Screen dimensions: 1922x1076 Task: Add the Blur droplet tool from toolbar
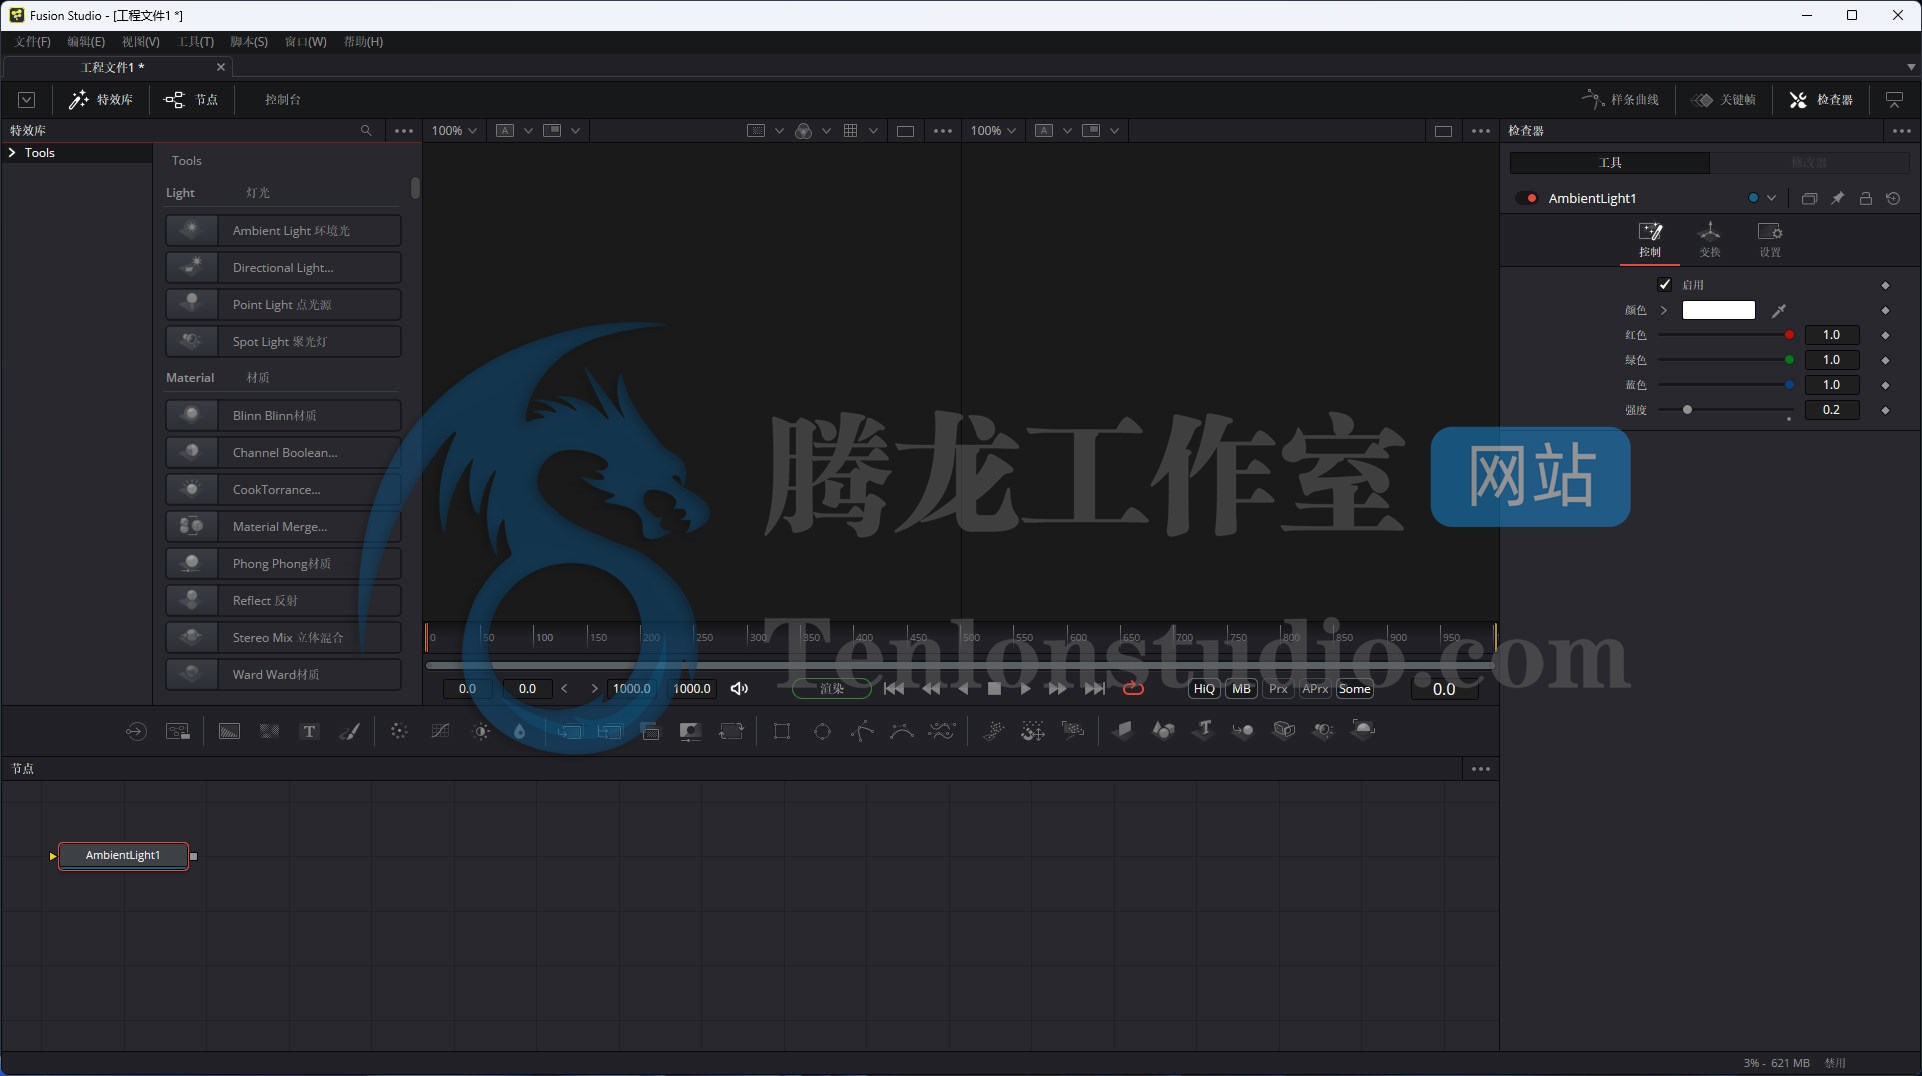click(519, 731)
